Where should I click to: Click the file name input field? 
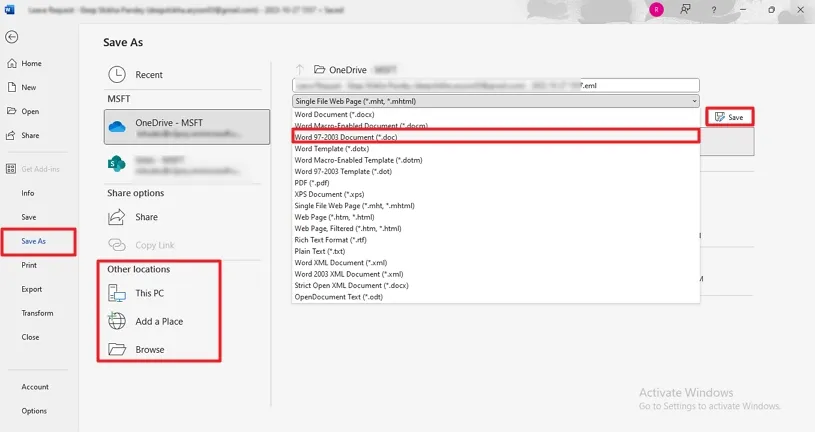[496, 85]
